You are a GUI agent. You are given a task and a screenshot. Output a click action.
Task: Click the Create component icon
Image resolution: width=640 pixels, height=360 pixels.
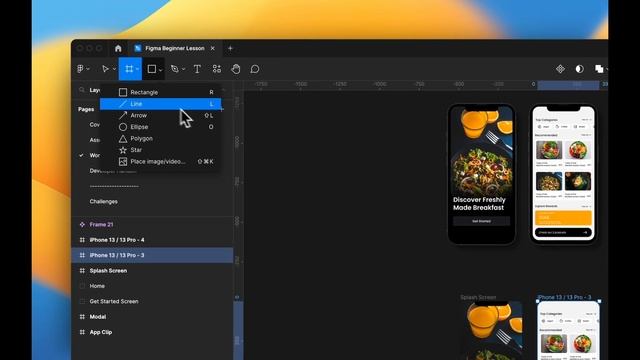click(x=560, y=69)
